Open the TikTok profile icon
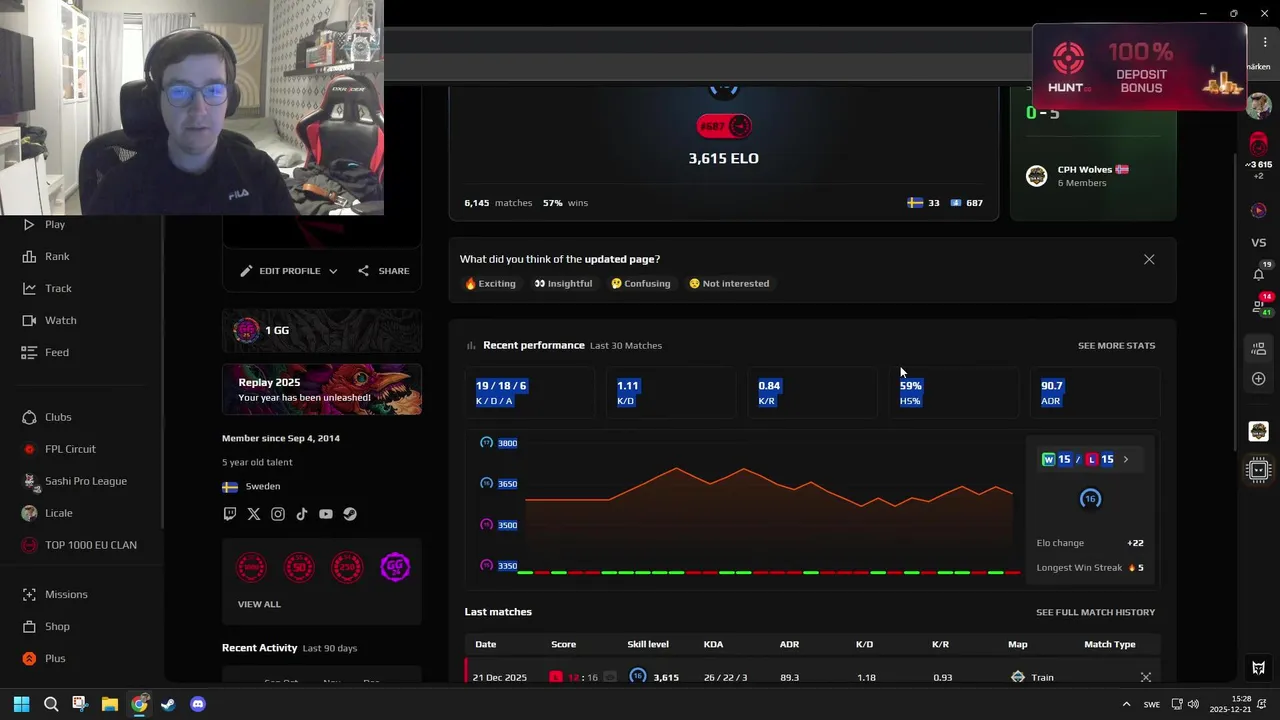Image resolution: width=1280 pixels, height=720 pixels. click(302, 514)
